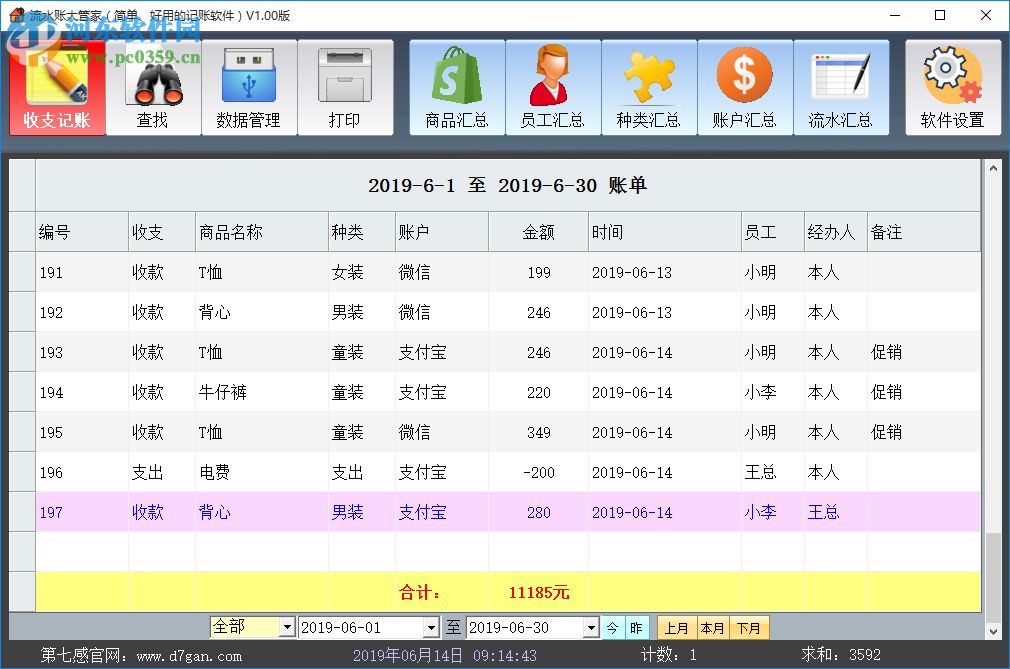Open 软件设置 software settings
The width and height of the screenshot is (1010, 669).
(953, 88)
